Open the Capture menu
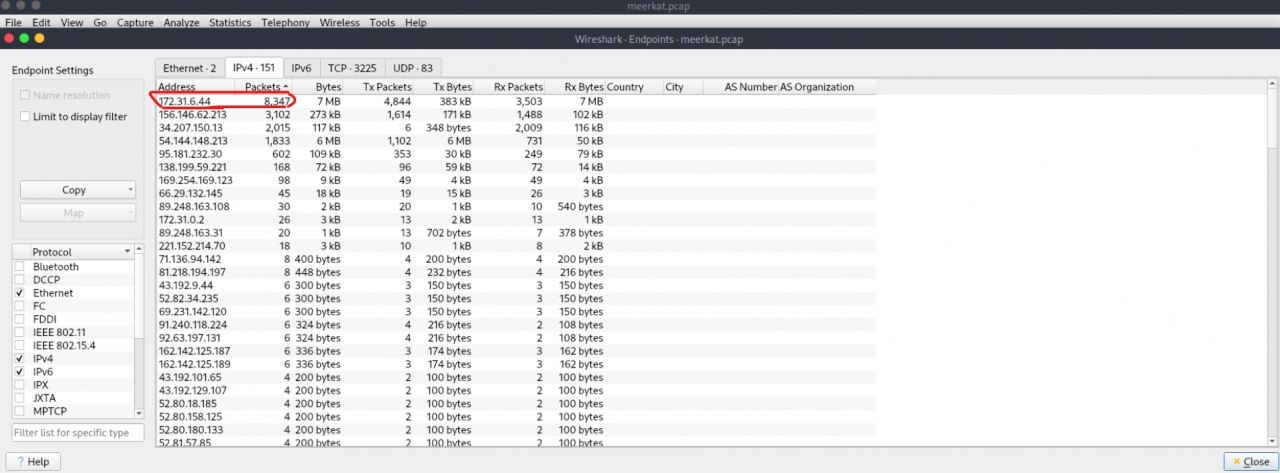Viewport: 1280px width, 473px height. pos(135,22)
